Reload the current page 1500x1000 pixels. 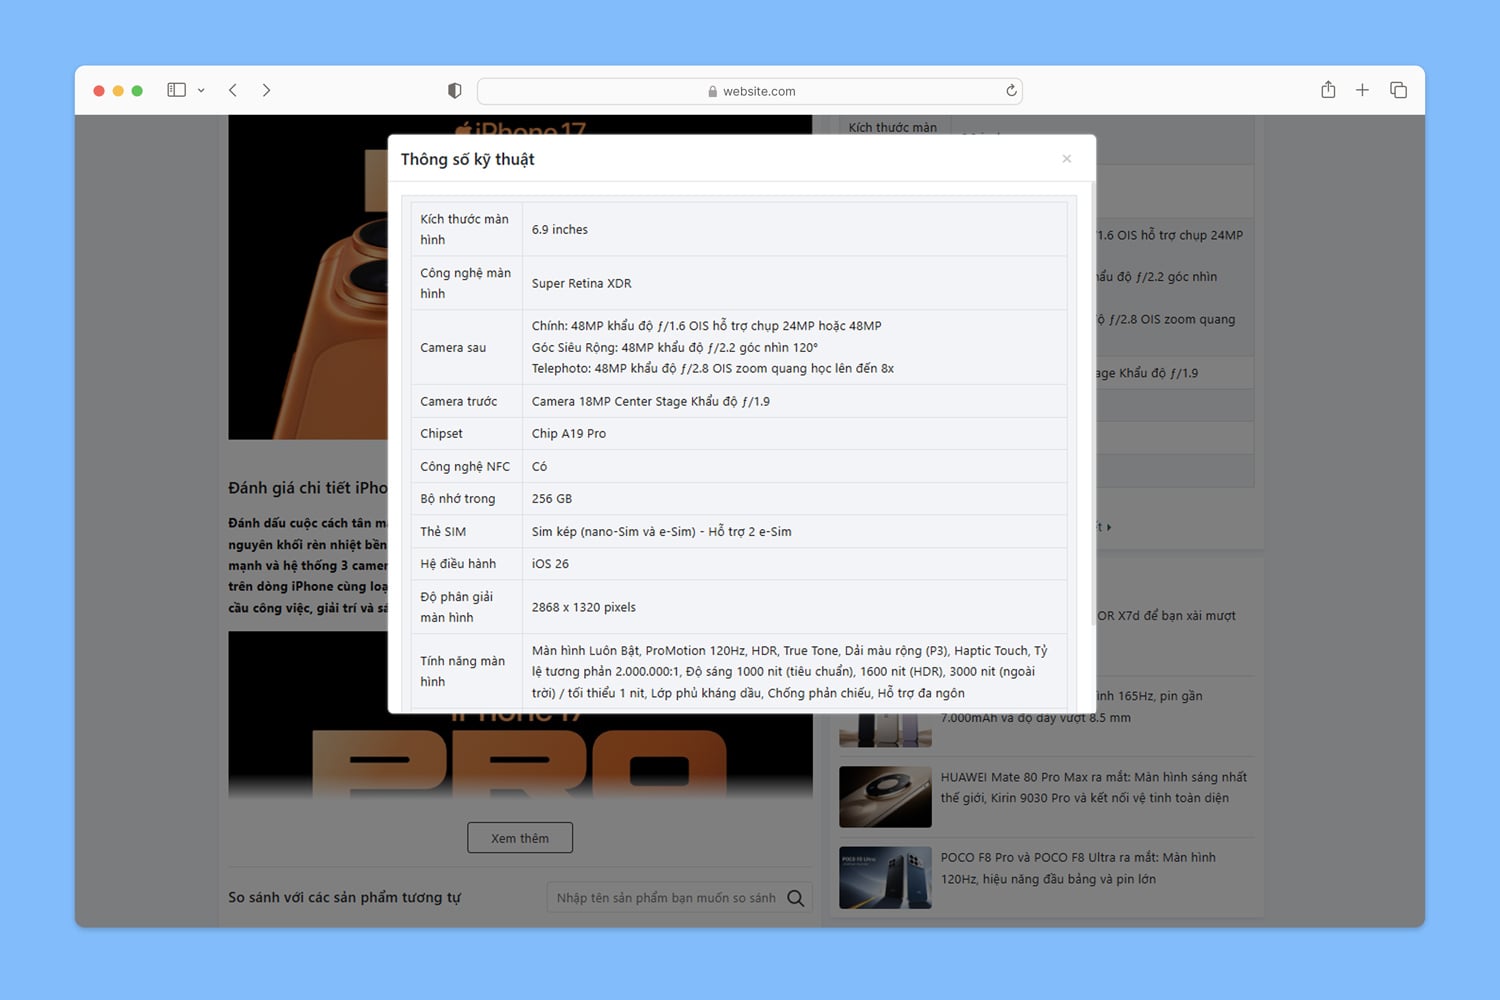pos(1011,91)
